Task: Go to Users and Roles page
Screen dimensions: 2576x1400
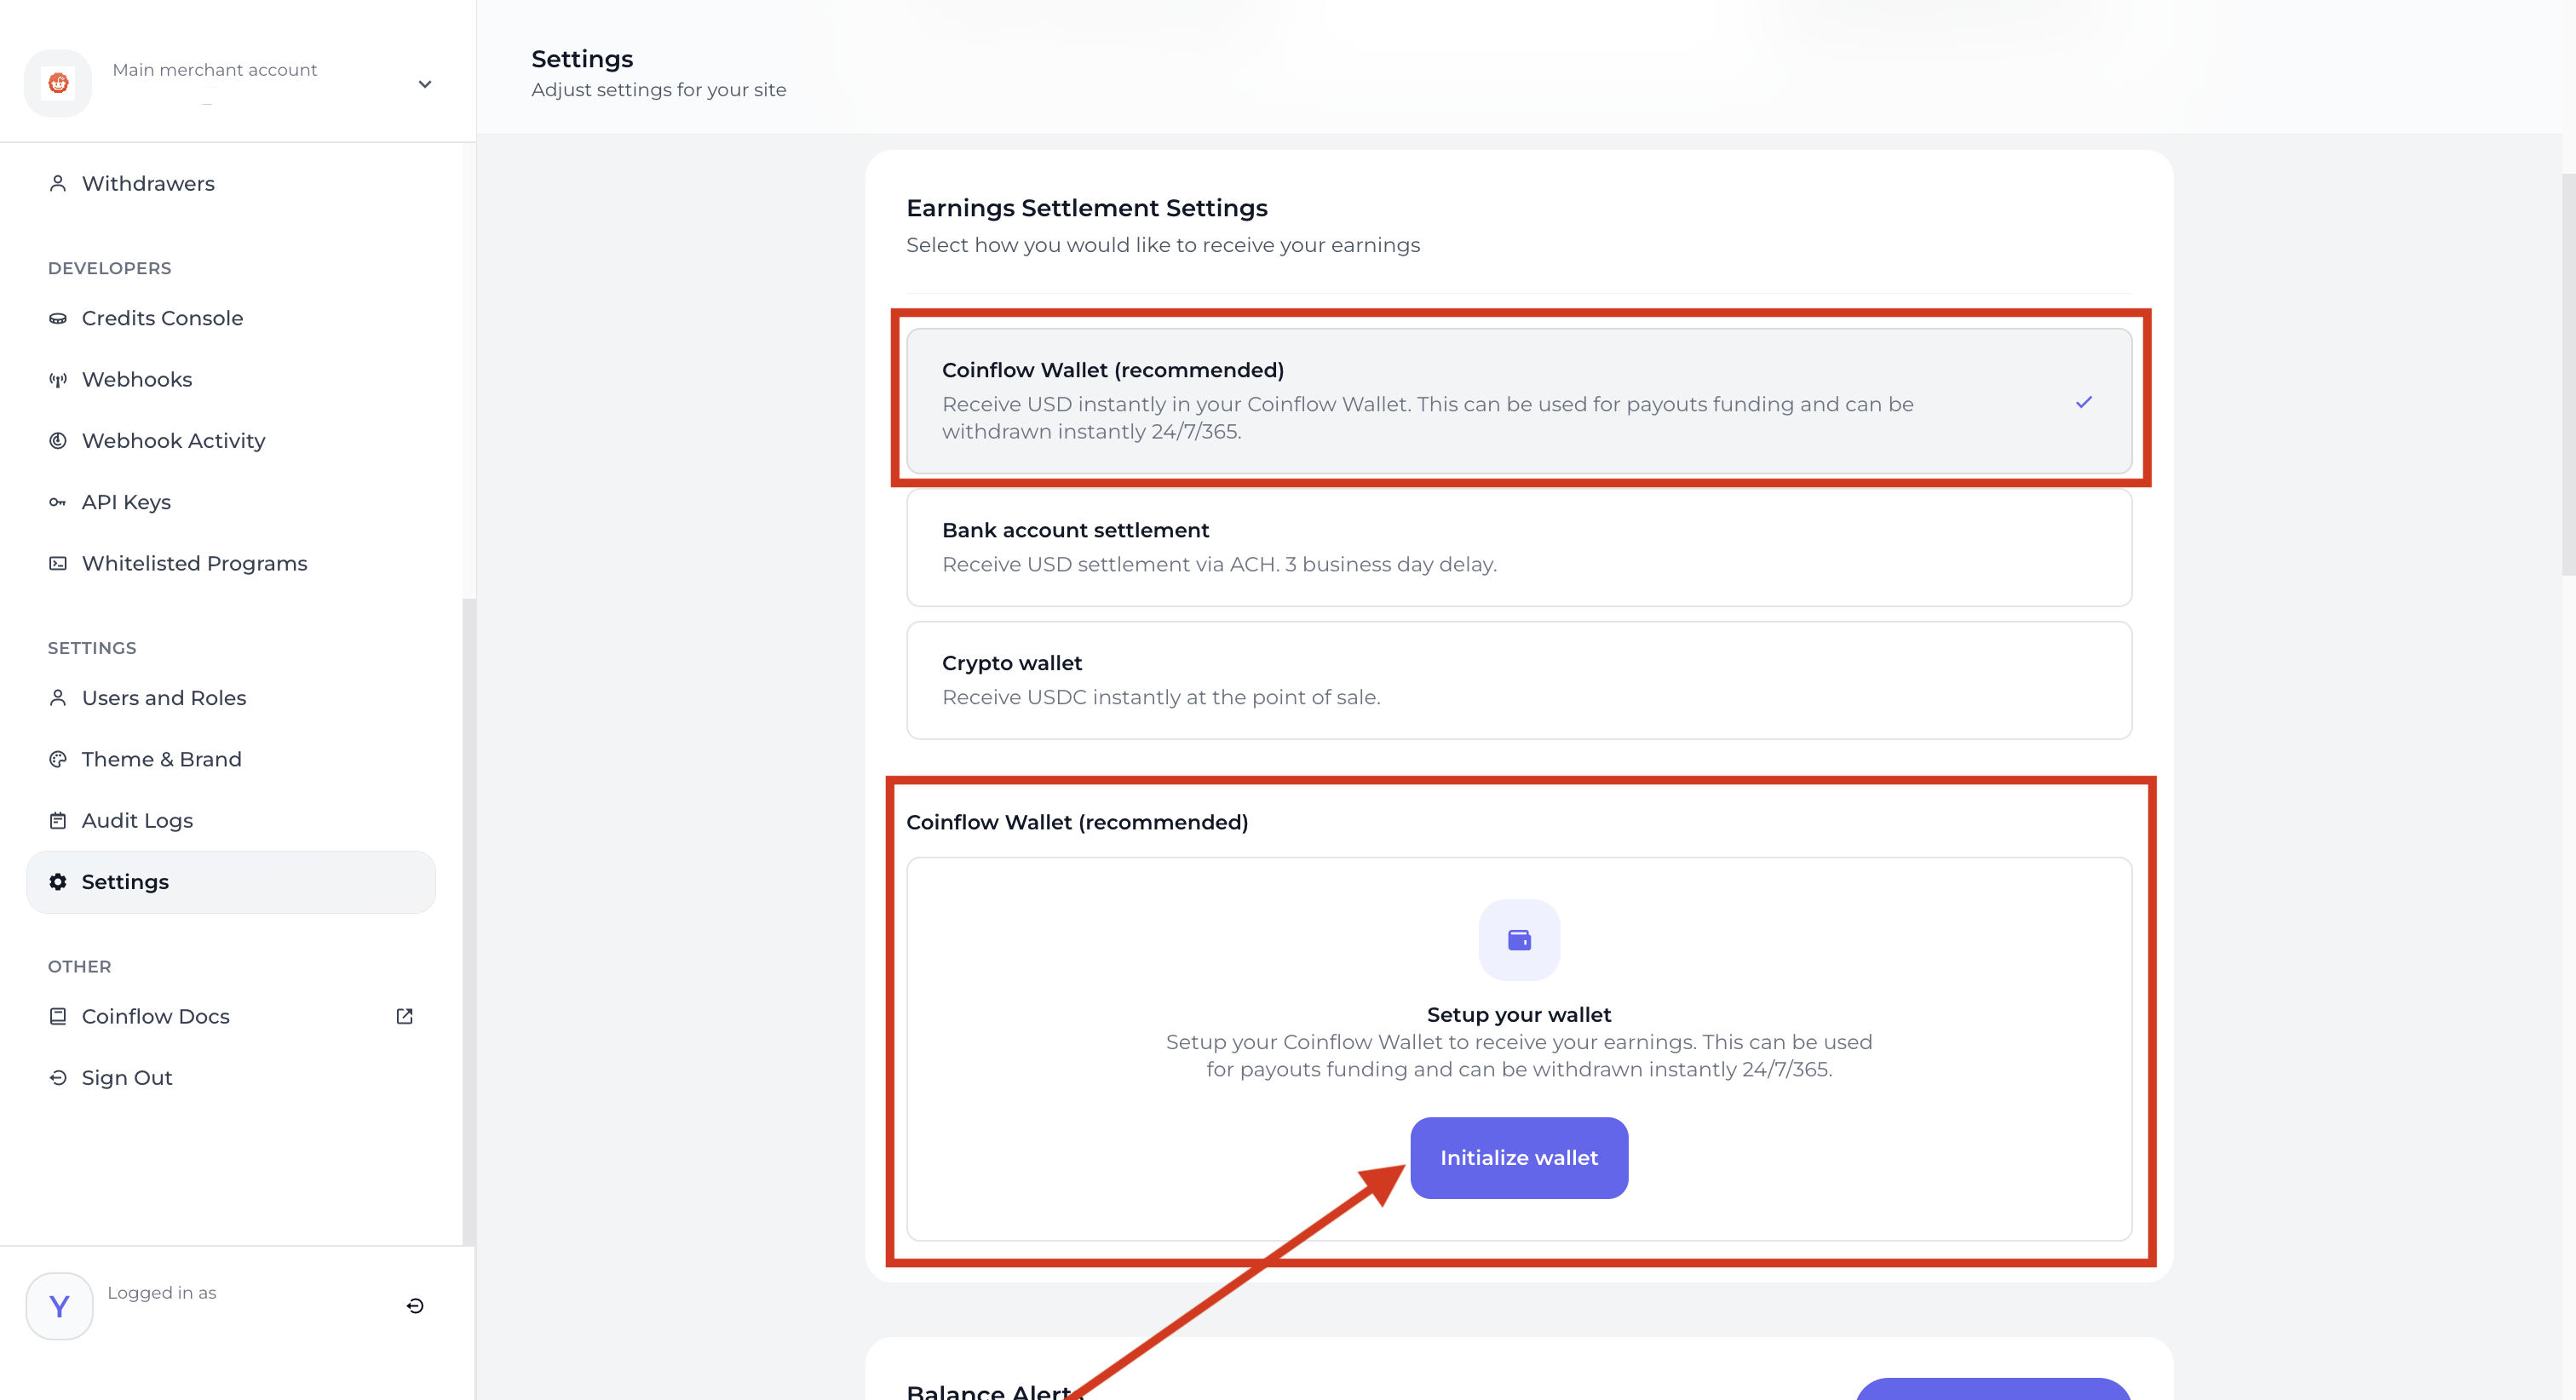Action: (163, 698)
